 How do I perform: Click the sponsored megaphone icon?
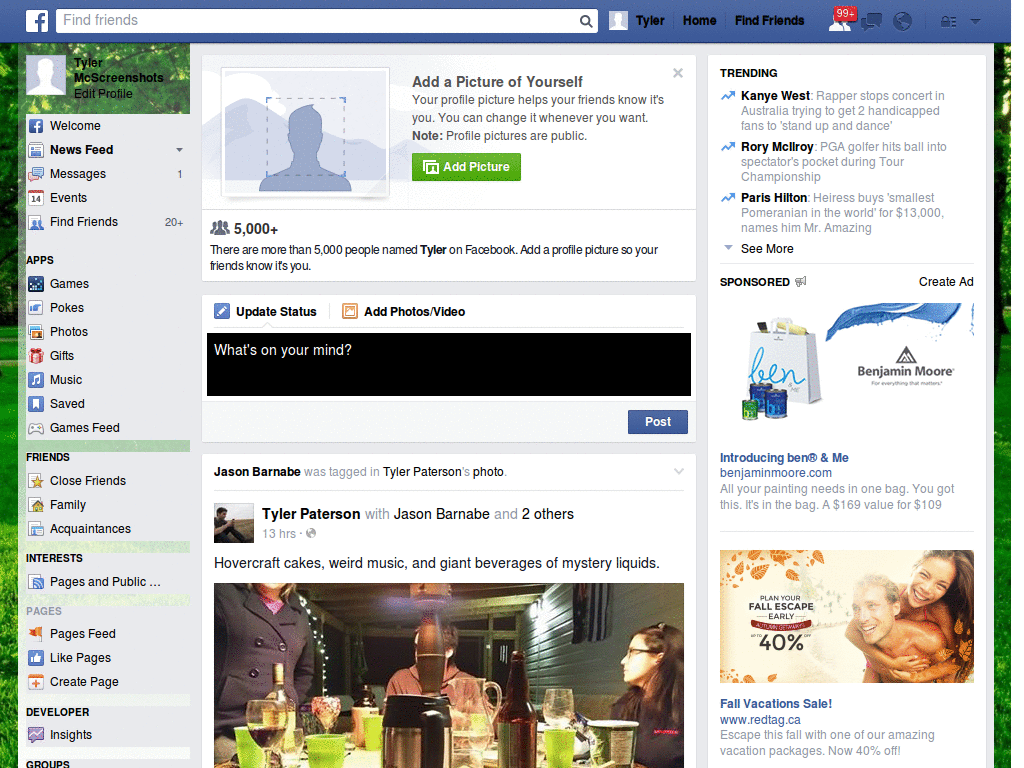[x=801, y=281]
